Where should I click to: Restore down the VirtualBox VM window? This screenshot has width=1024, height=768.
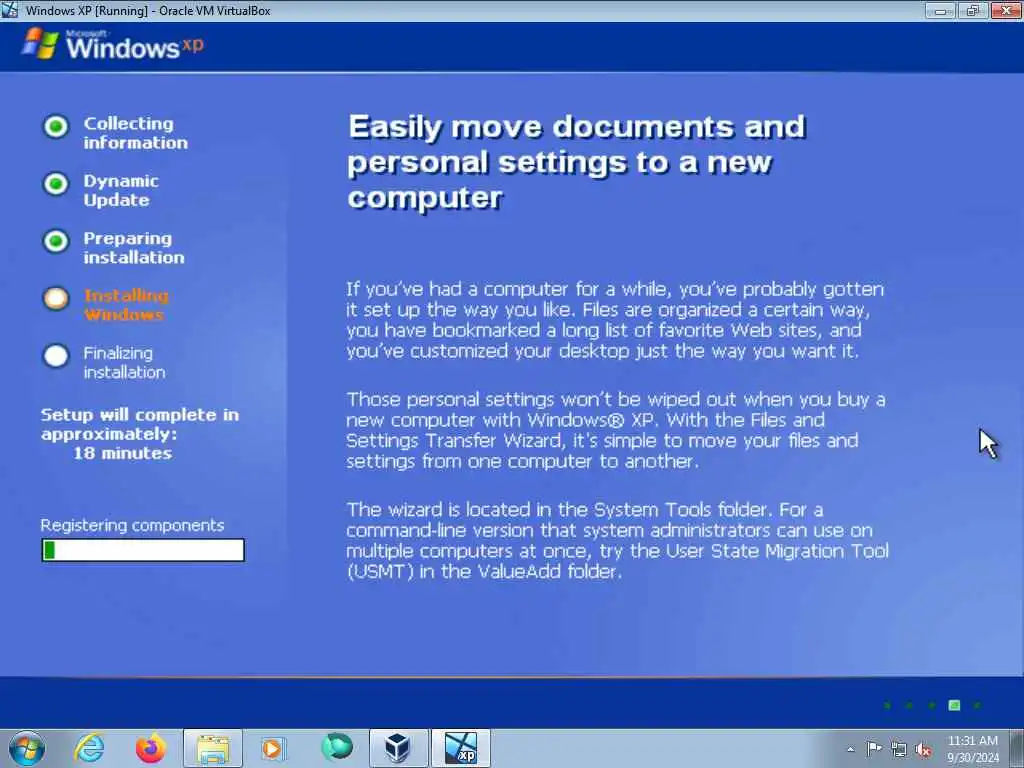point(973,10)
